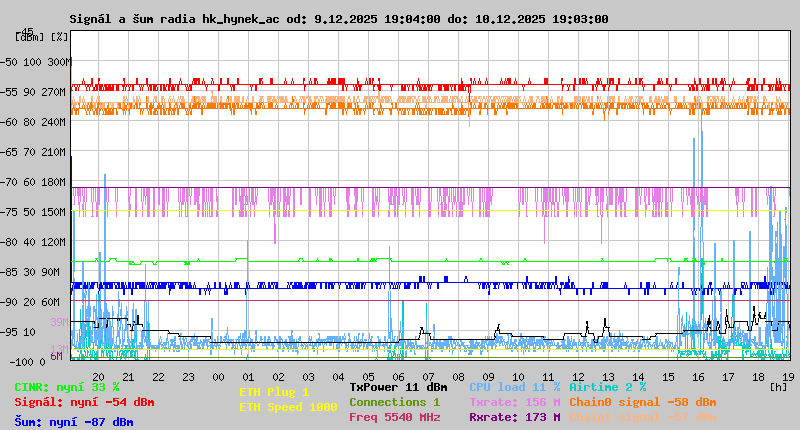Click the '-95 10' y-axis label
The height and width of the screenshot is (430, 800).
point(18,332)
